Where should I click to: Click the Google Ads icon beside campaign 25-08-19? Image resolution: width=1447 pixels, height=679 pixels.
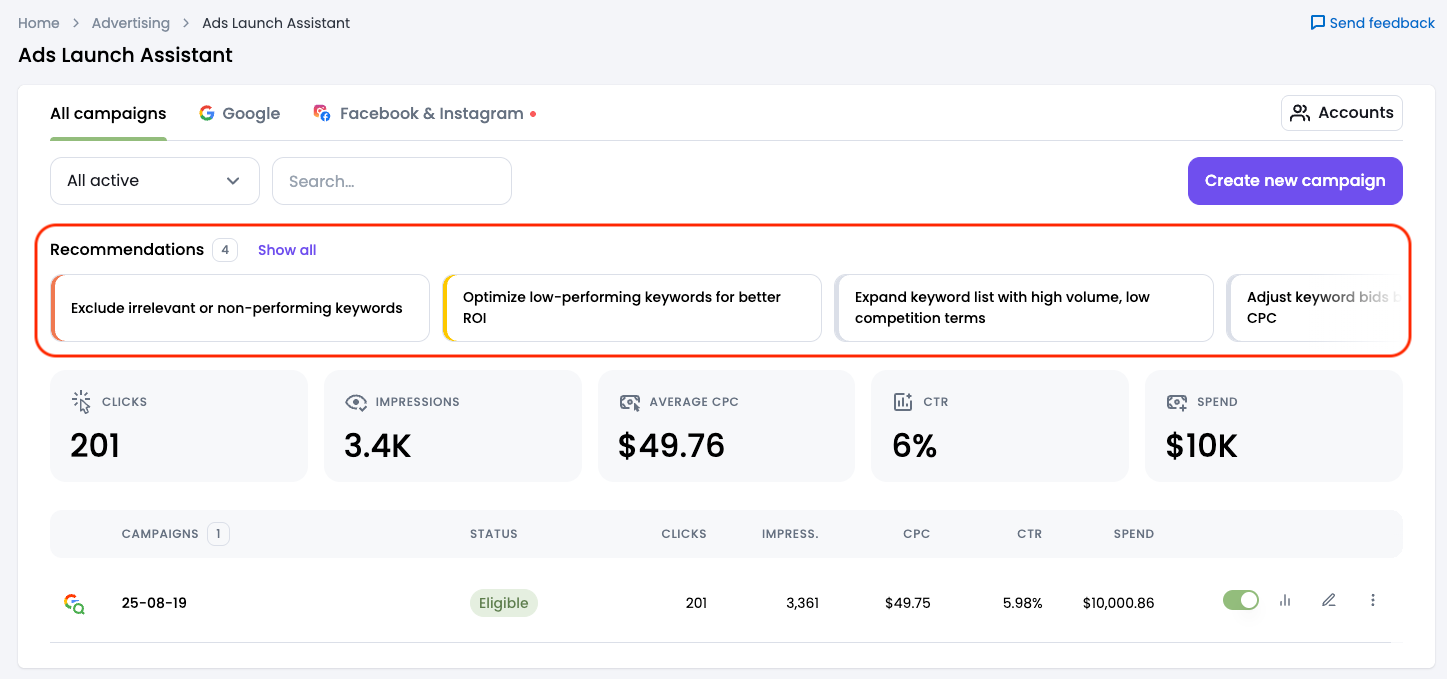[x=74, y=603]
